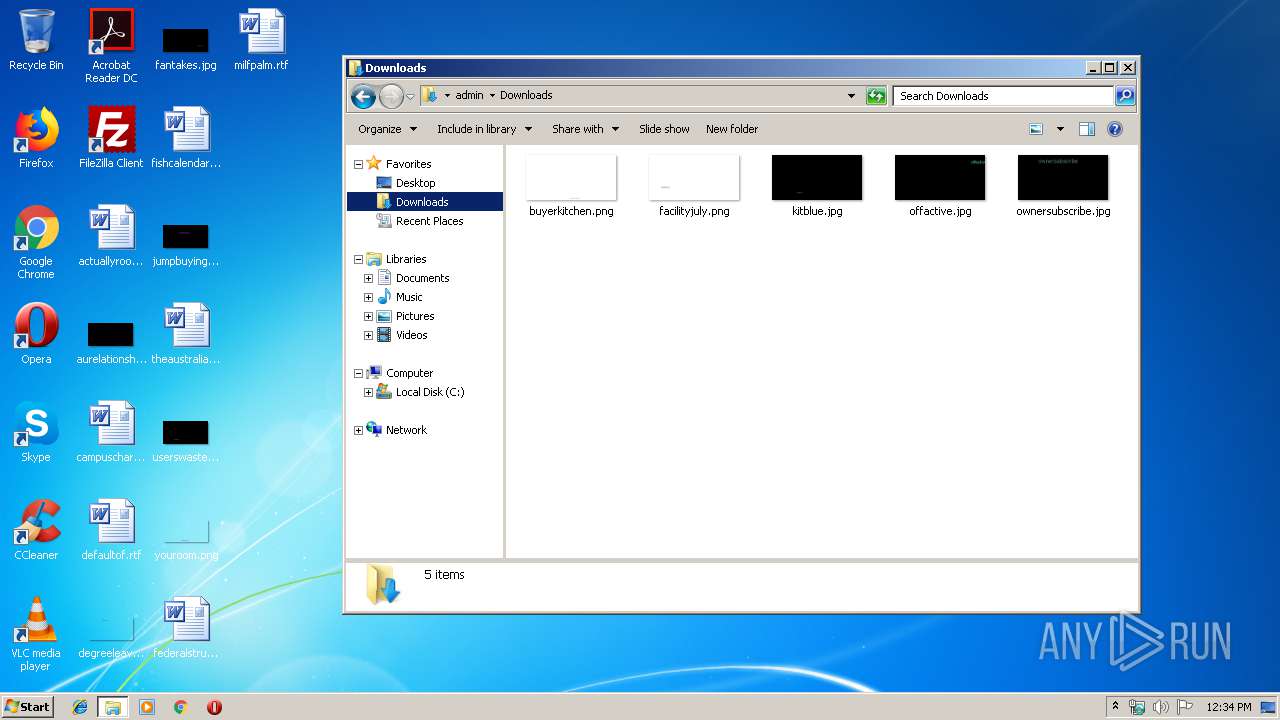Select the actuallyroo document on desktop
The width and height of the screenshot is (1280, 720).
point(111,236)
